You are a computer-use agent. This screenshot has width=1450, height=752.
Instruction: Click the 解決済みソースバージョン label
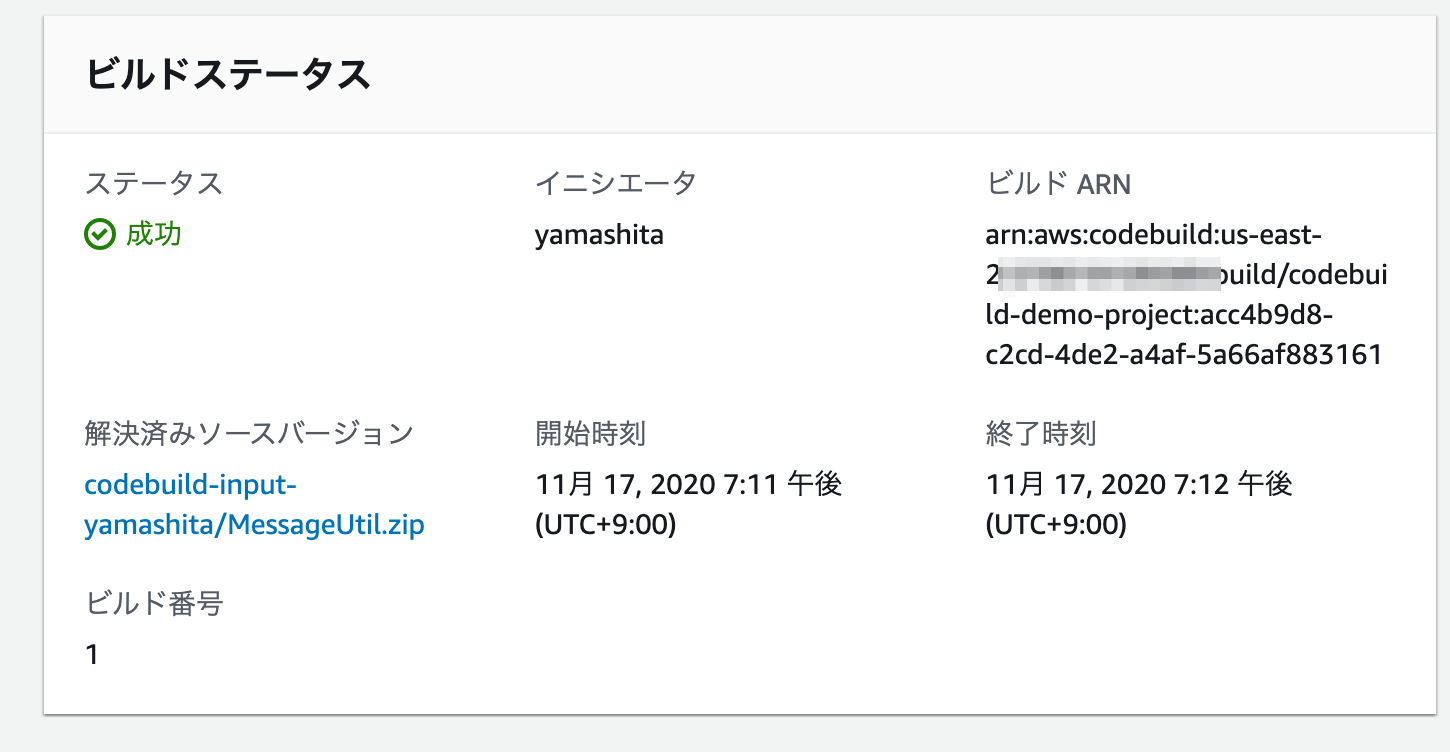click(x=249, y=433)
